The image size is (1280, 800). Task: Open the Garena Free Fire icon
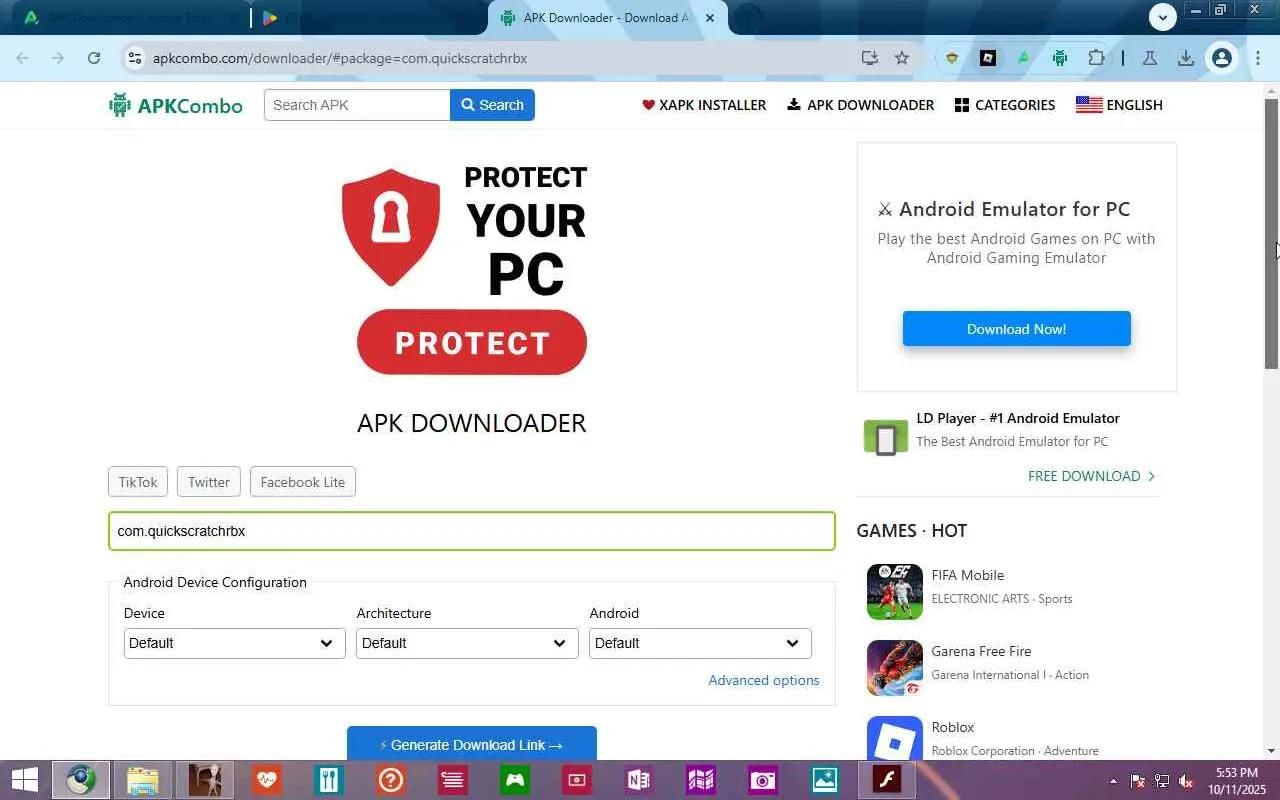(x=895, y=668)
